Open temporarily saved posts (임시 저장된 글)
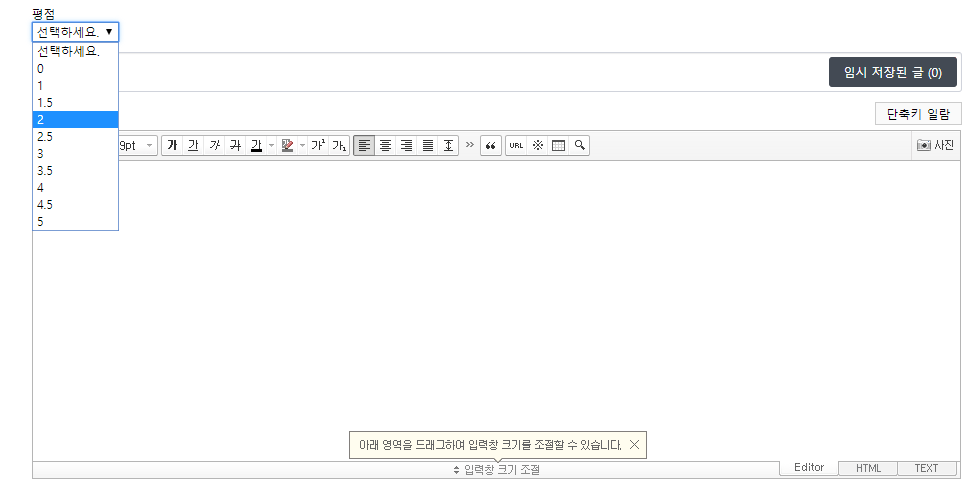This screenshot has width=975, height=487. point(893,73)
